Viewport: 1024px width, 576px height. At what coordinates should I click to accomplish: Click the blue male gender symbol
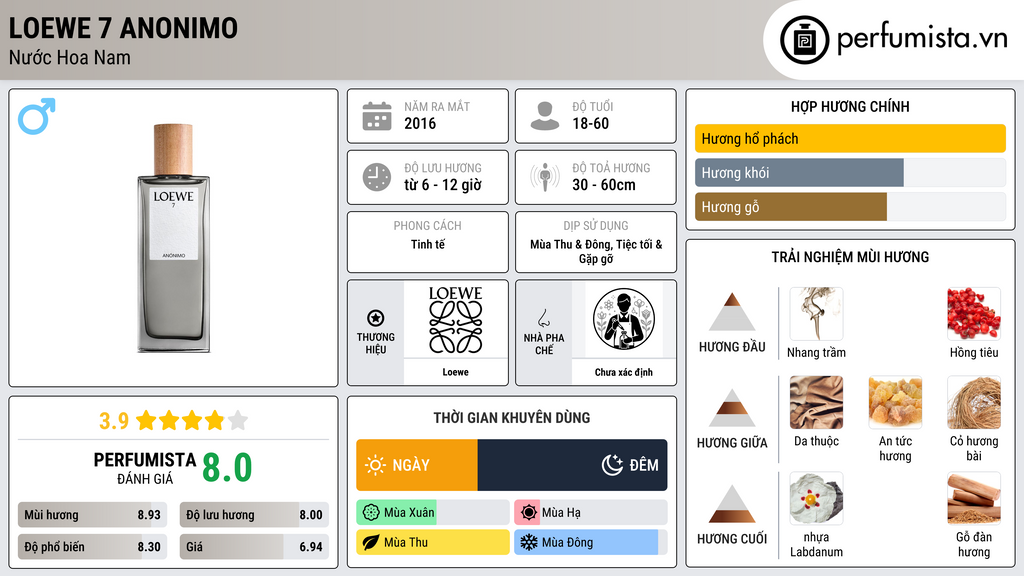pos(37,116)
